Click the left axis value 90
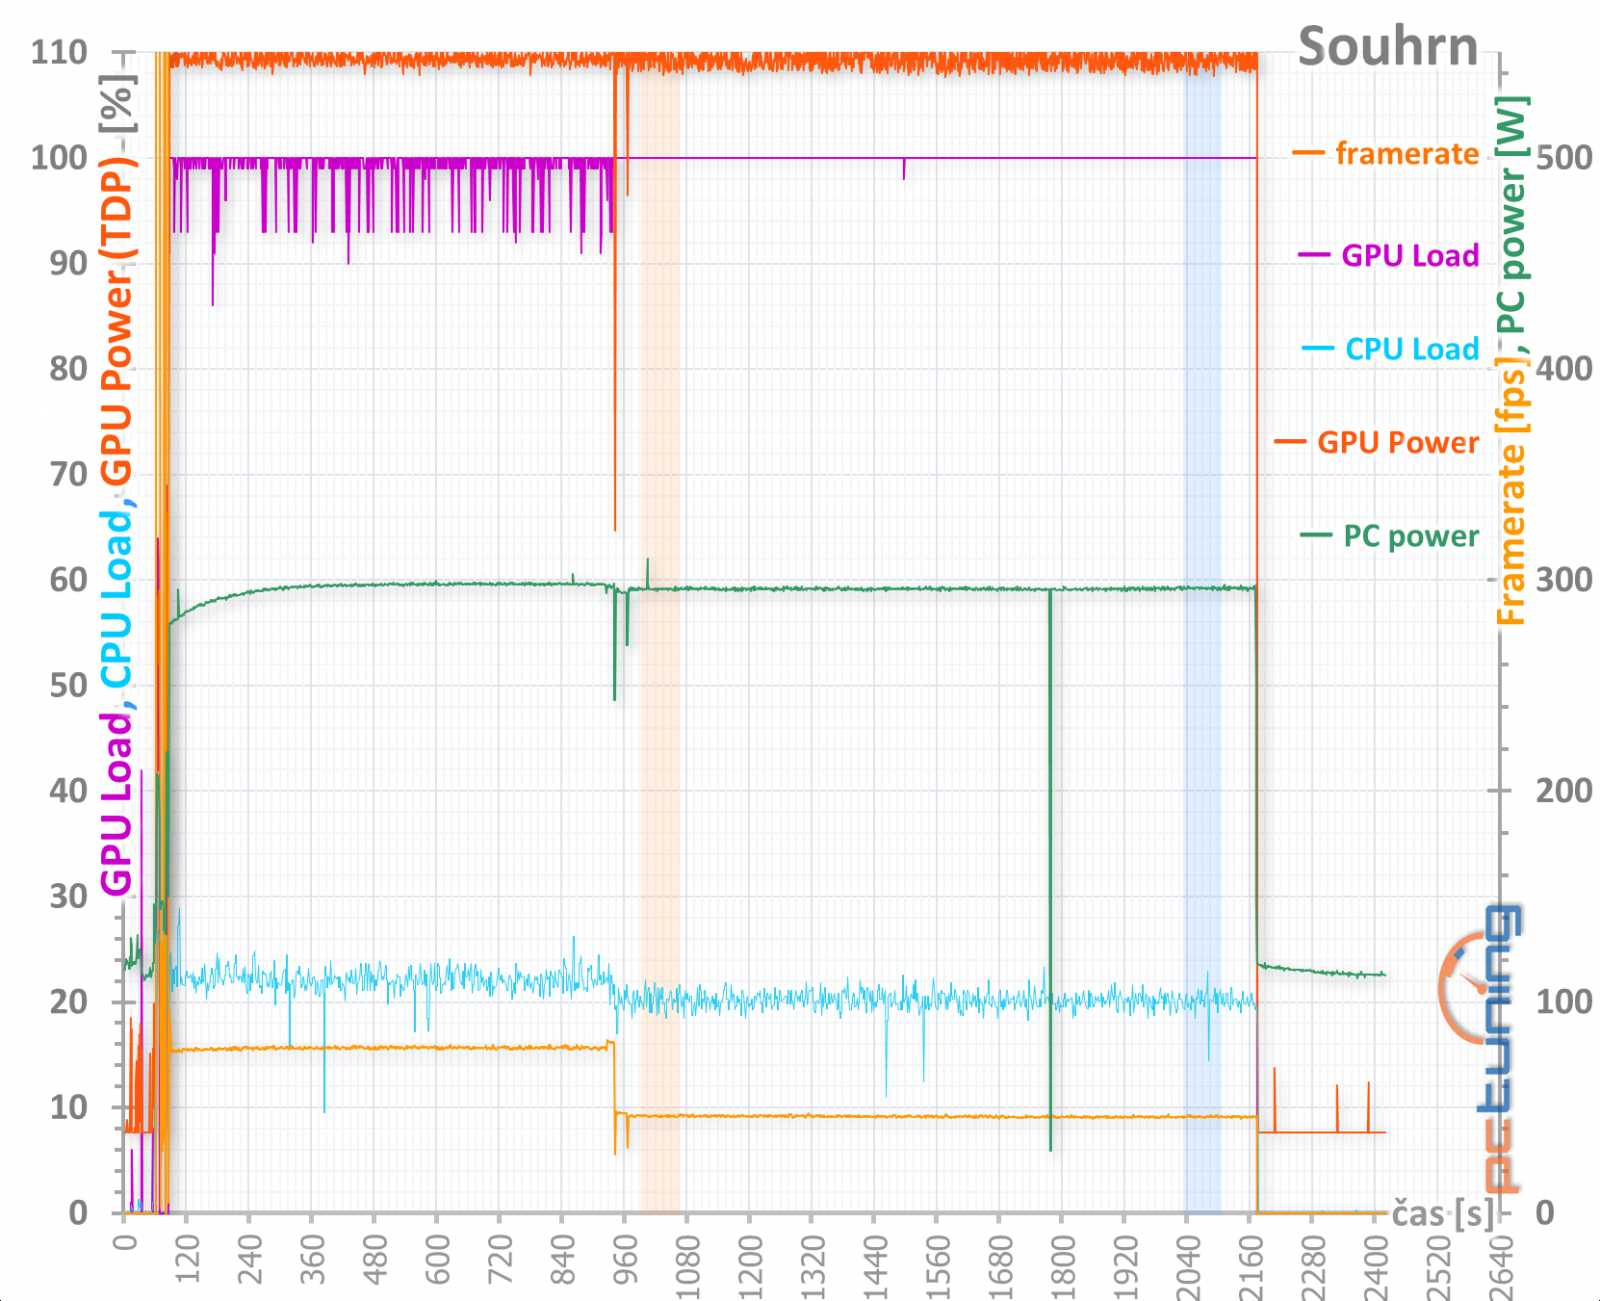This screenshot has height=1301, width=1600. (x=69, y=264)
